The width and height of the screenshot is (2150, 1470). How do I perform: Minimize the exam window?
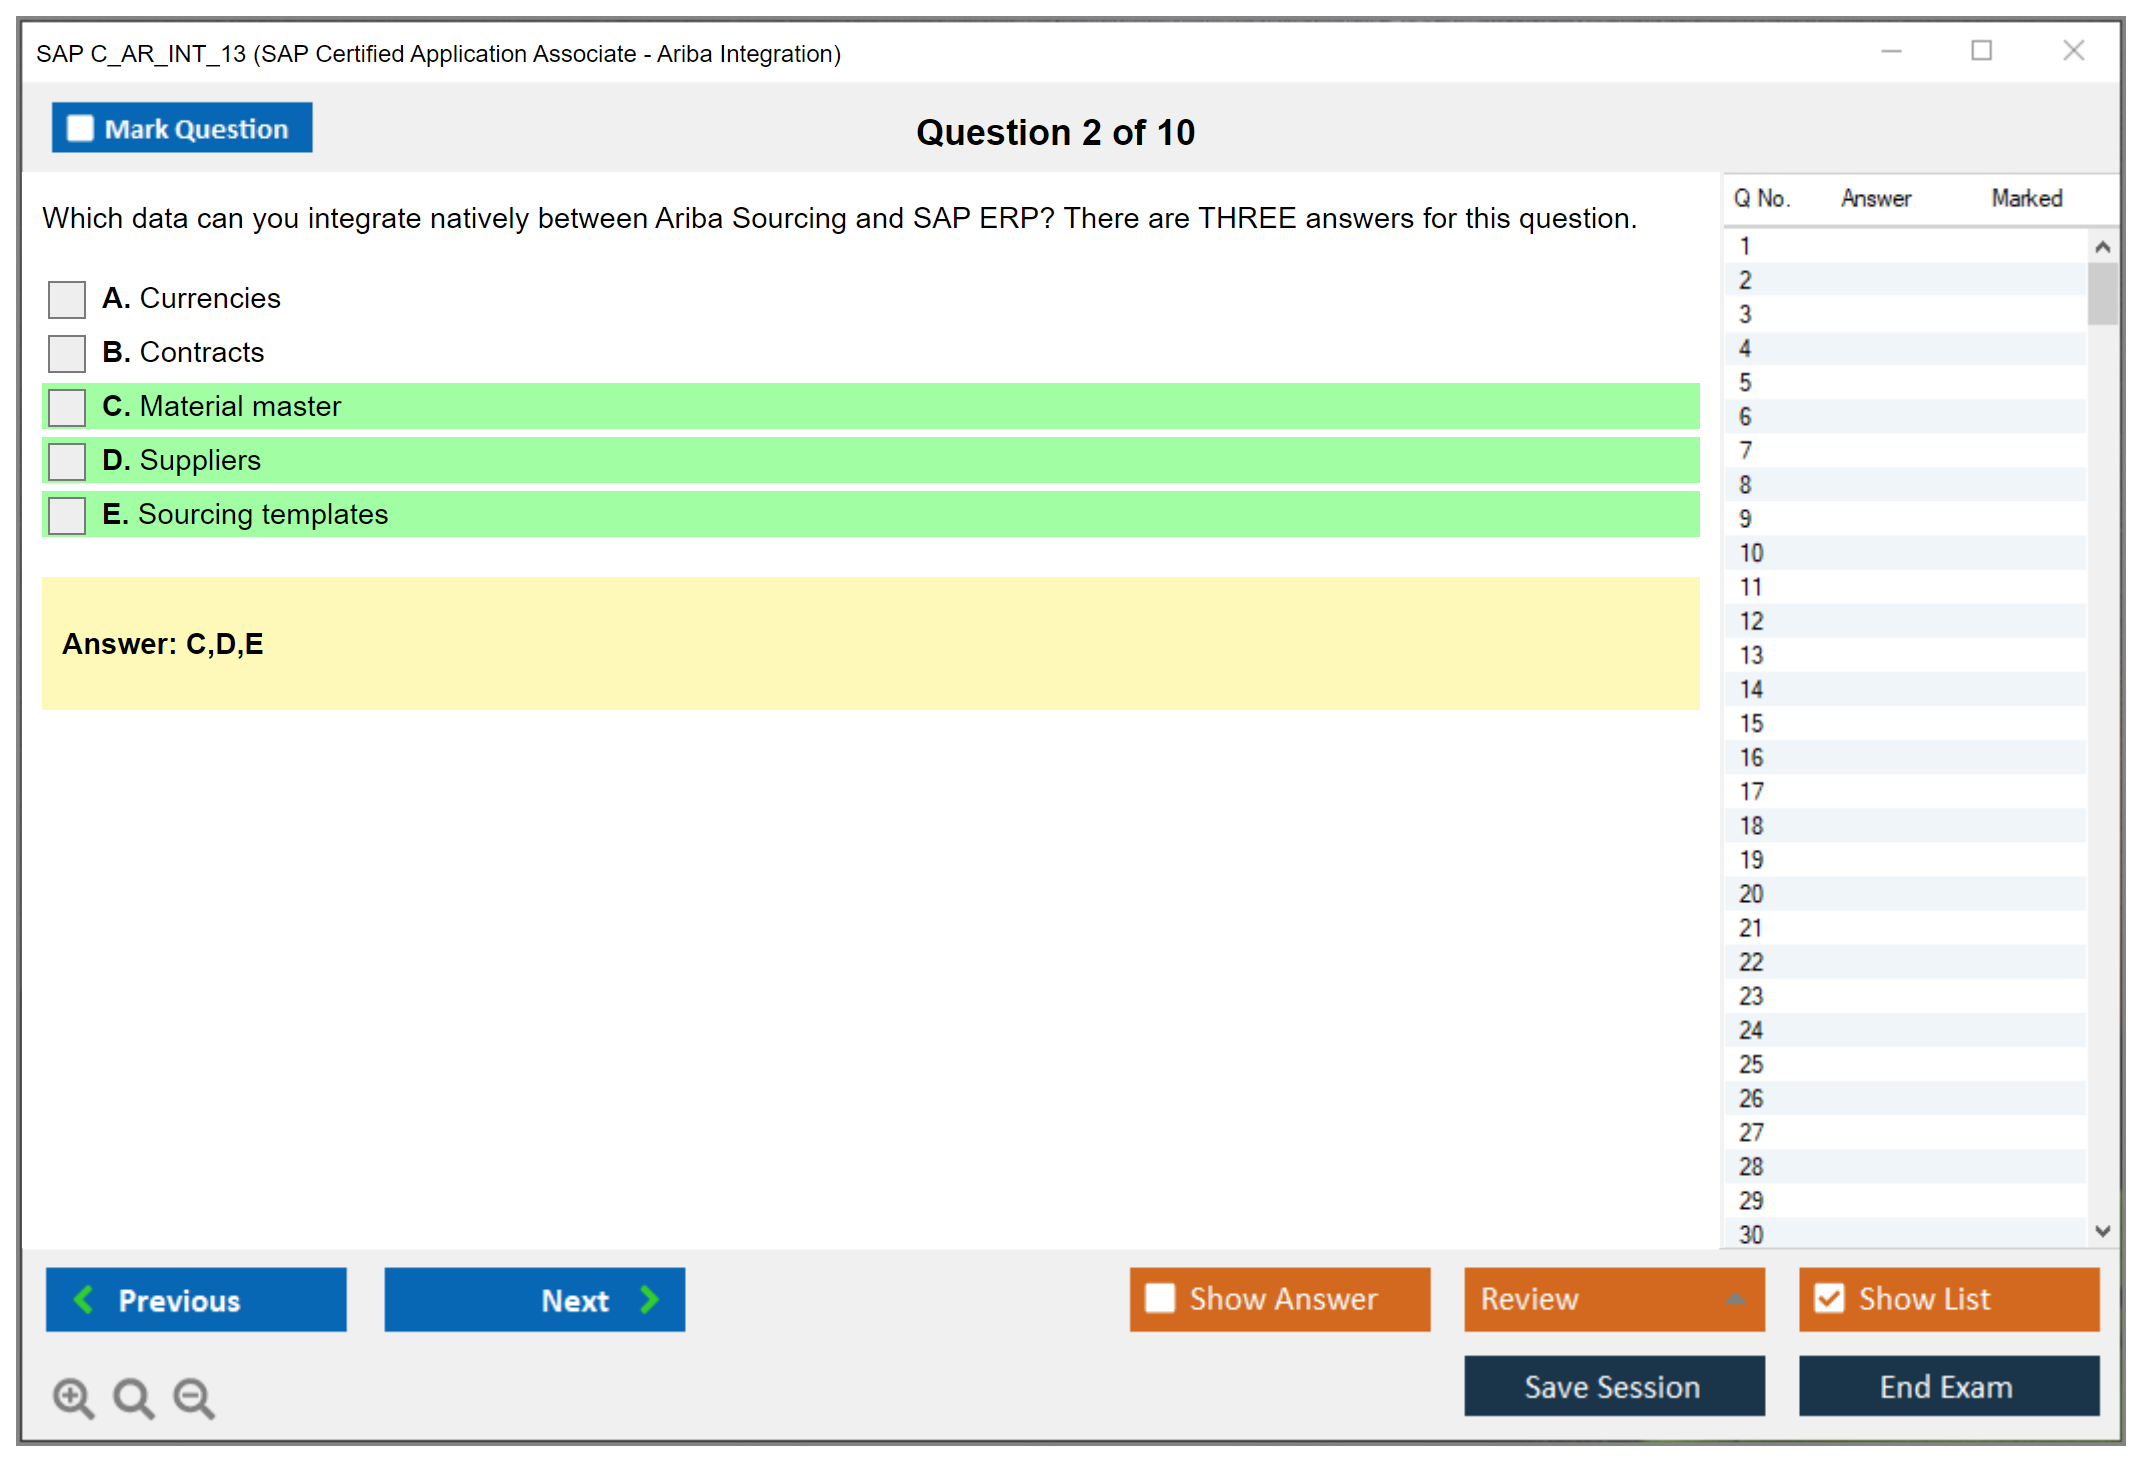coord(1891,51)
